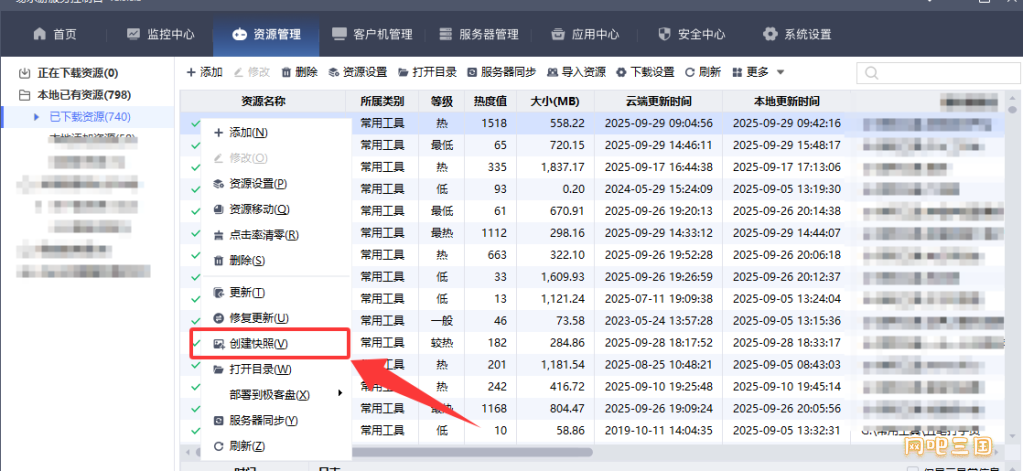Toggle green check of row with 热度值 182
The height and width of the screenshot is (471, 1023).
(x=196, y=343)
